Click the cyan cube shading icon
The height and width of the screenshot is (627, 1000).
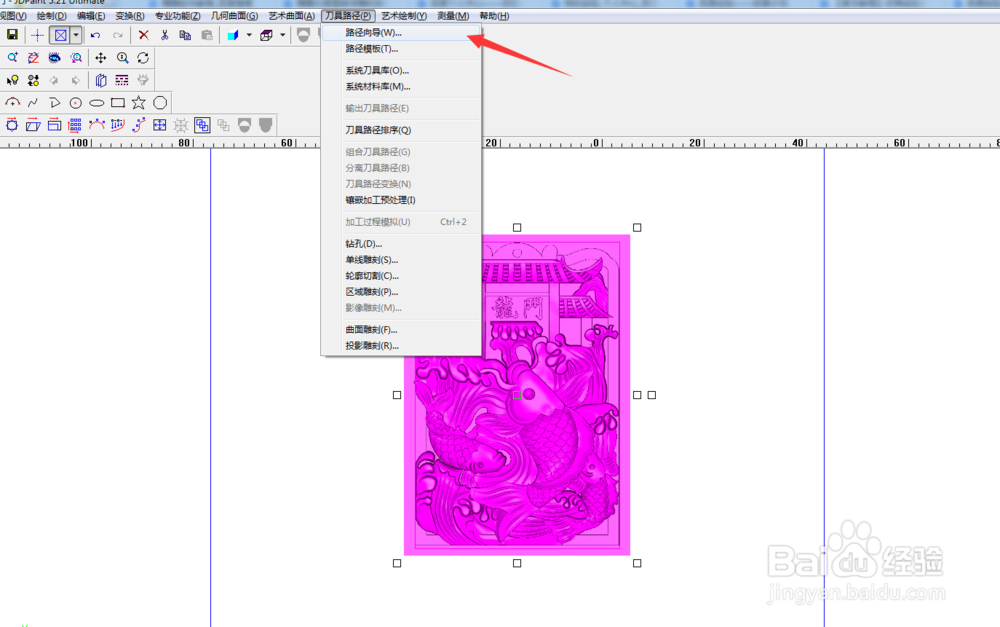click(233, 35)
